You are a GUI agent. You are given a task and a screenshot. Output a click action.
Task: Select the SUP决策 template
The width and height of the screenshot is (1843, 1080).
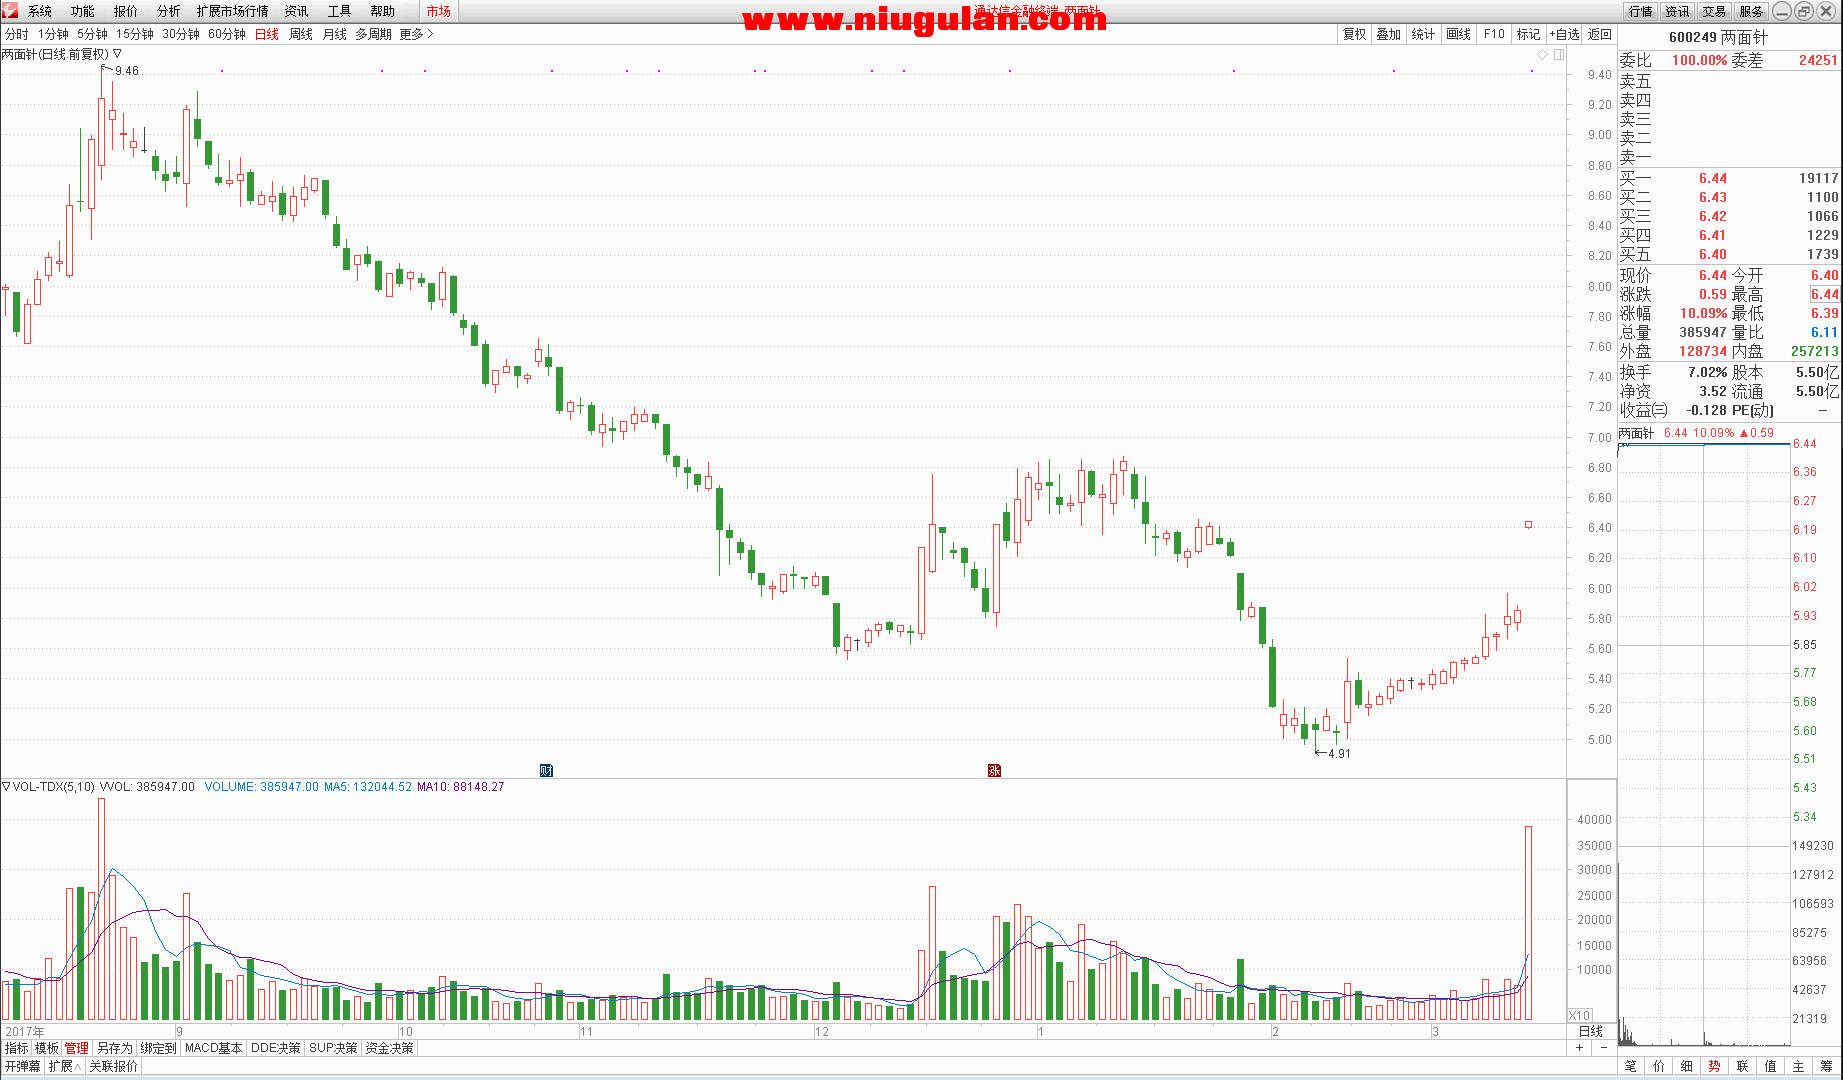click(x=333, y=1048)
